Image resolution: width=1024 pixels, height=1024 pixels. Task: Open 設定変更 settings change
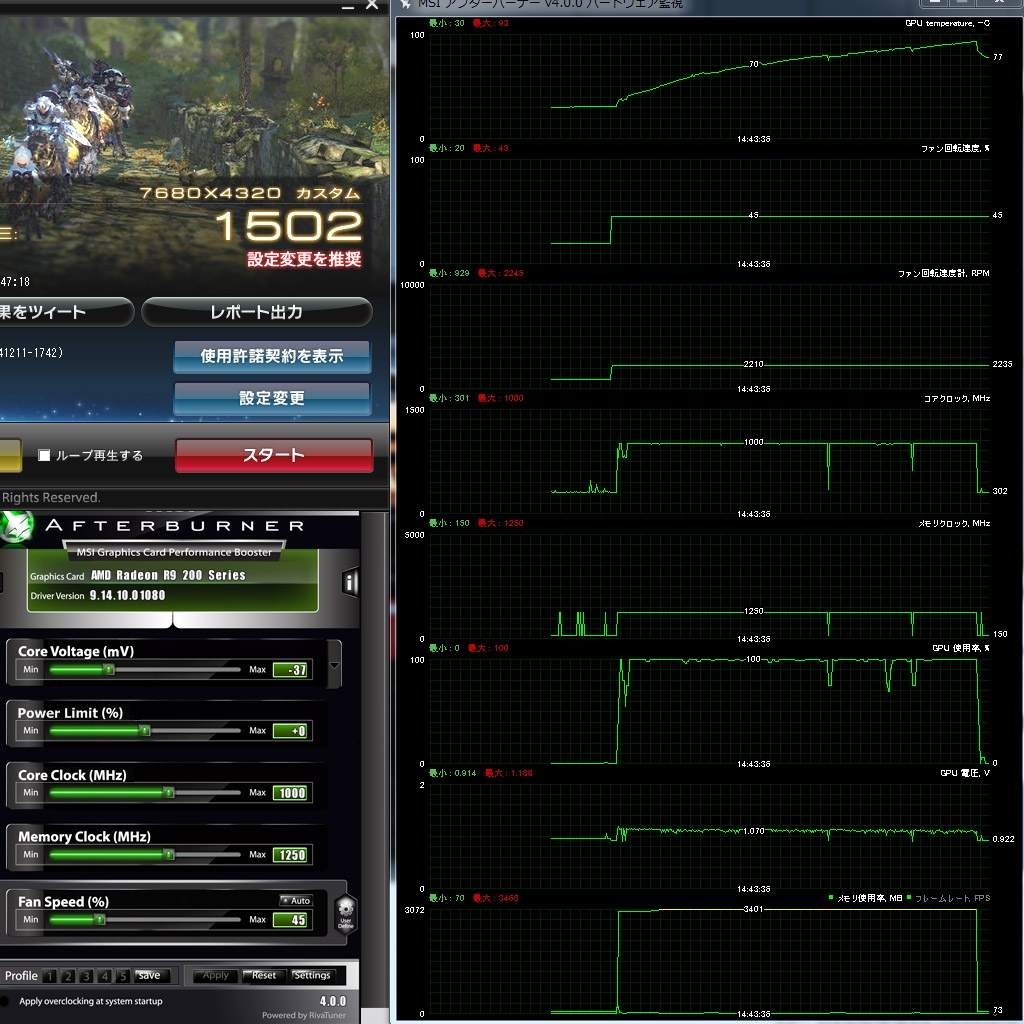click(272, 398)
